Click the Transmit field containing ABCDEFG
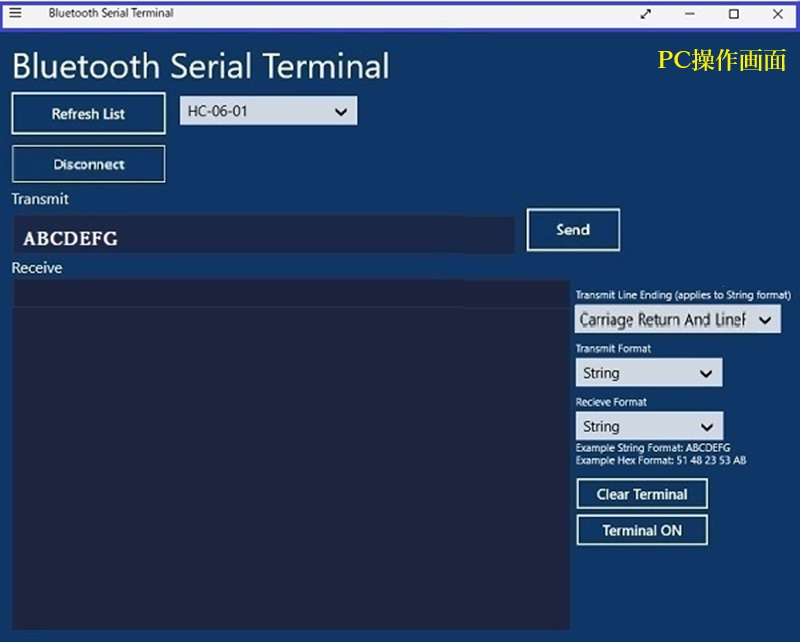 coord(264,237)
